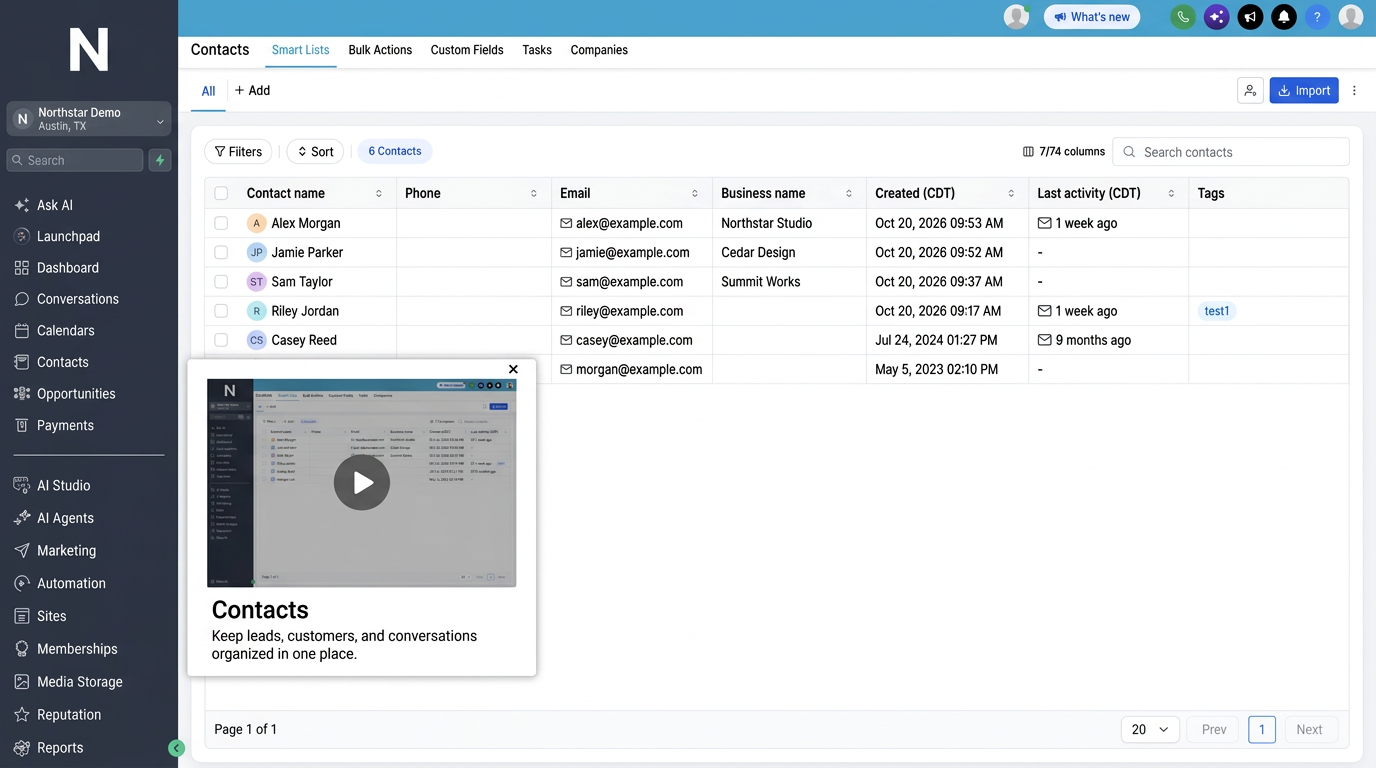Expand the Northstar Demo account switcher
The image size is (1376, 768).
pos(89,119)
